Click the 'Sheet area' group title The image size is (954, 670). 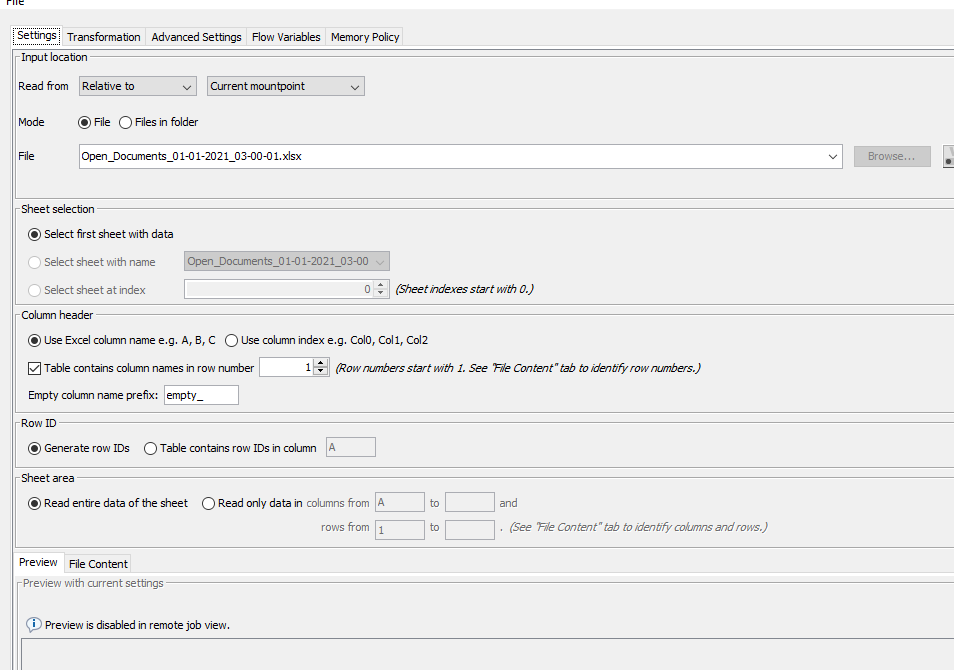click(47, 478)
